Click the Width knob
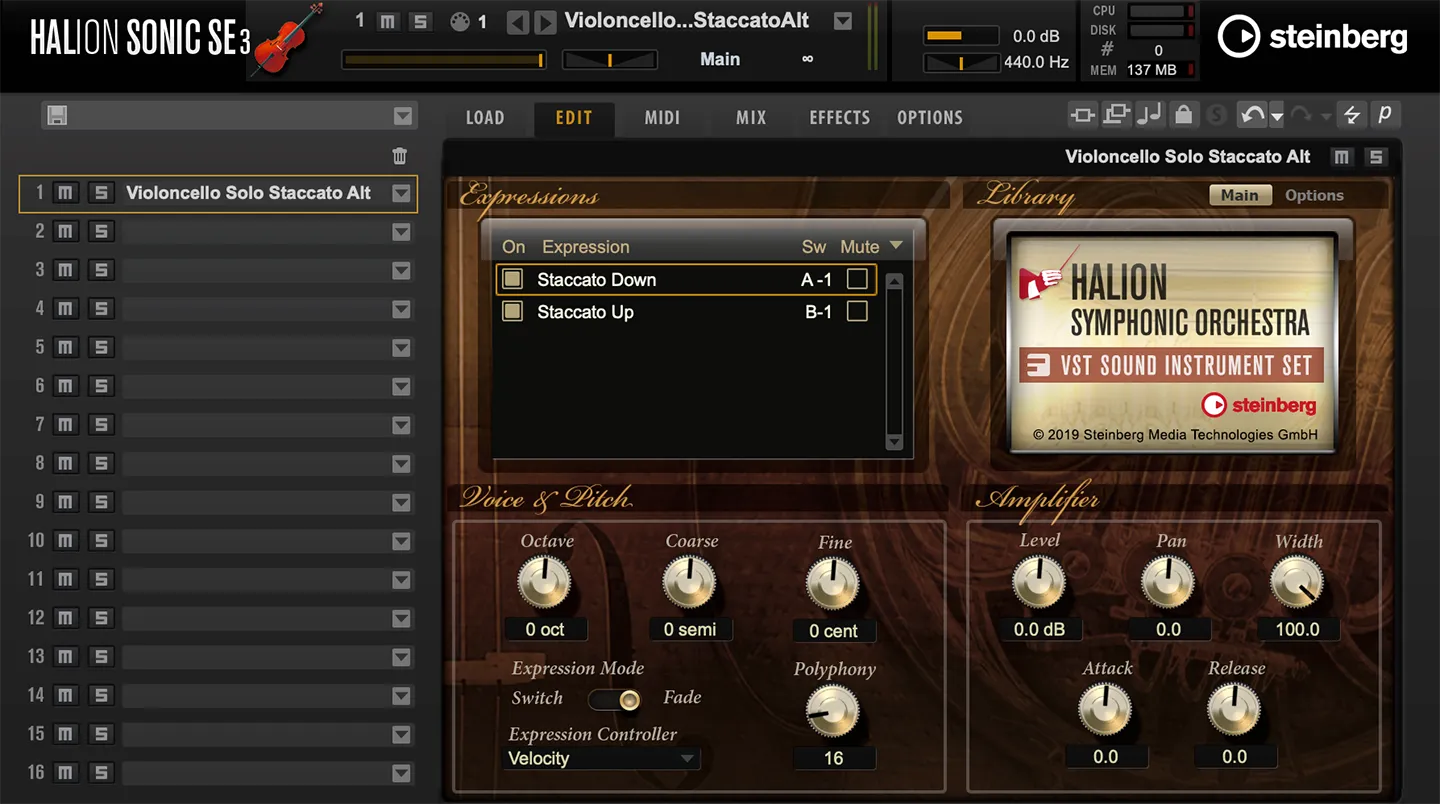This screenshot has width=1440, height=804. click(x=1297, y=583)
